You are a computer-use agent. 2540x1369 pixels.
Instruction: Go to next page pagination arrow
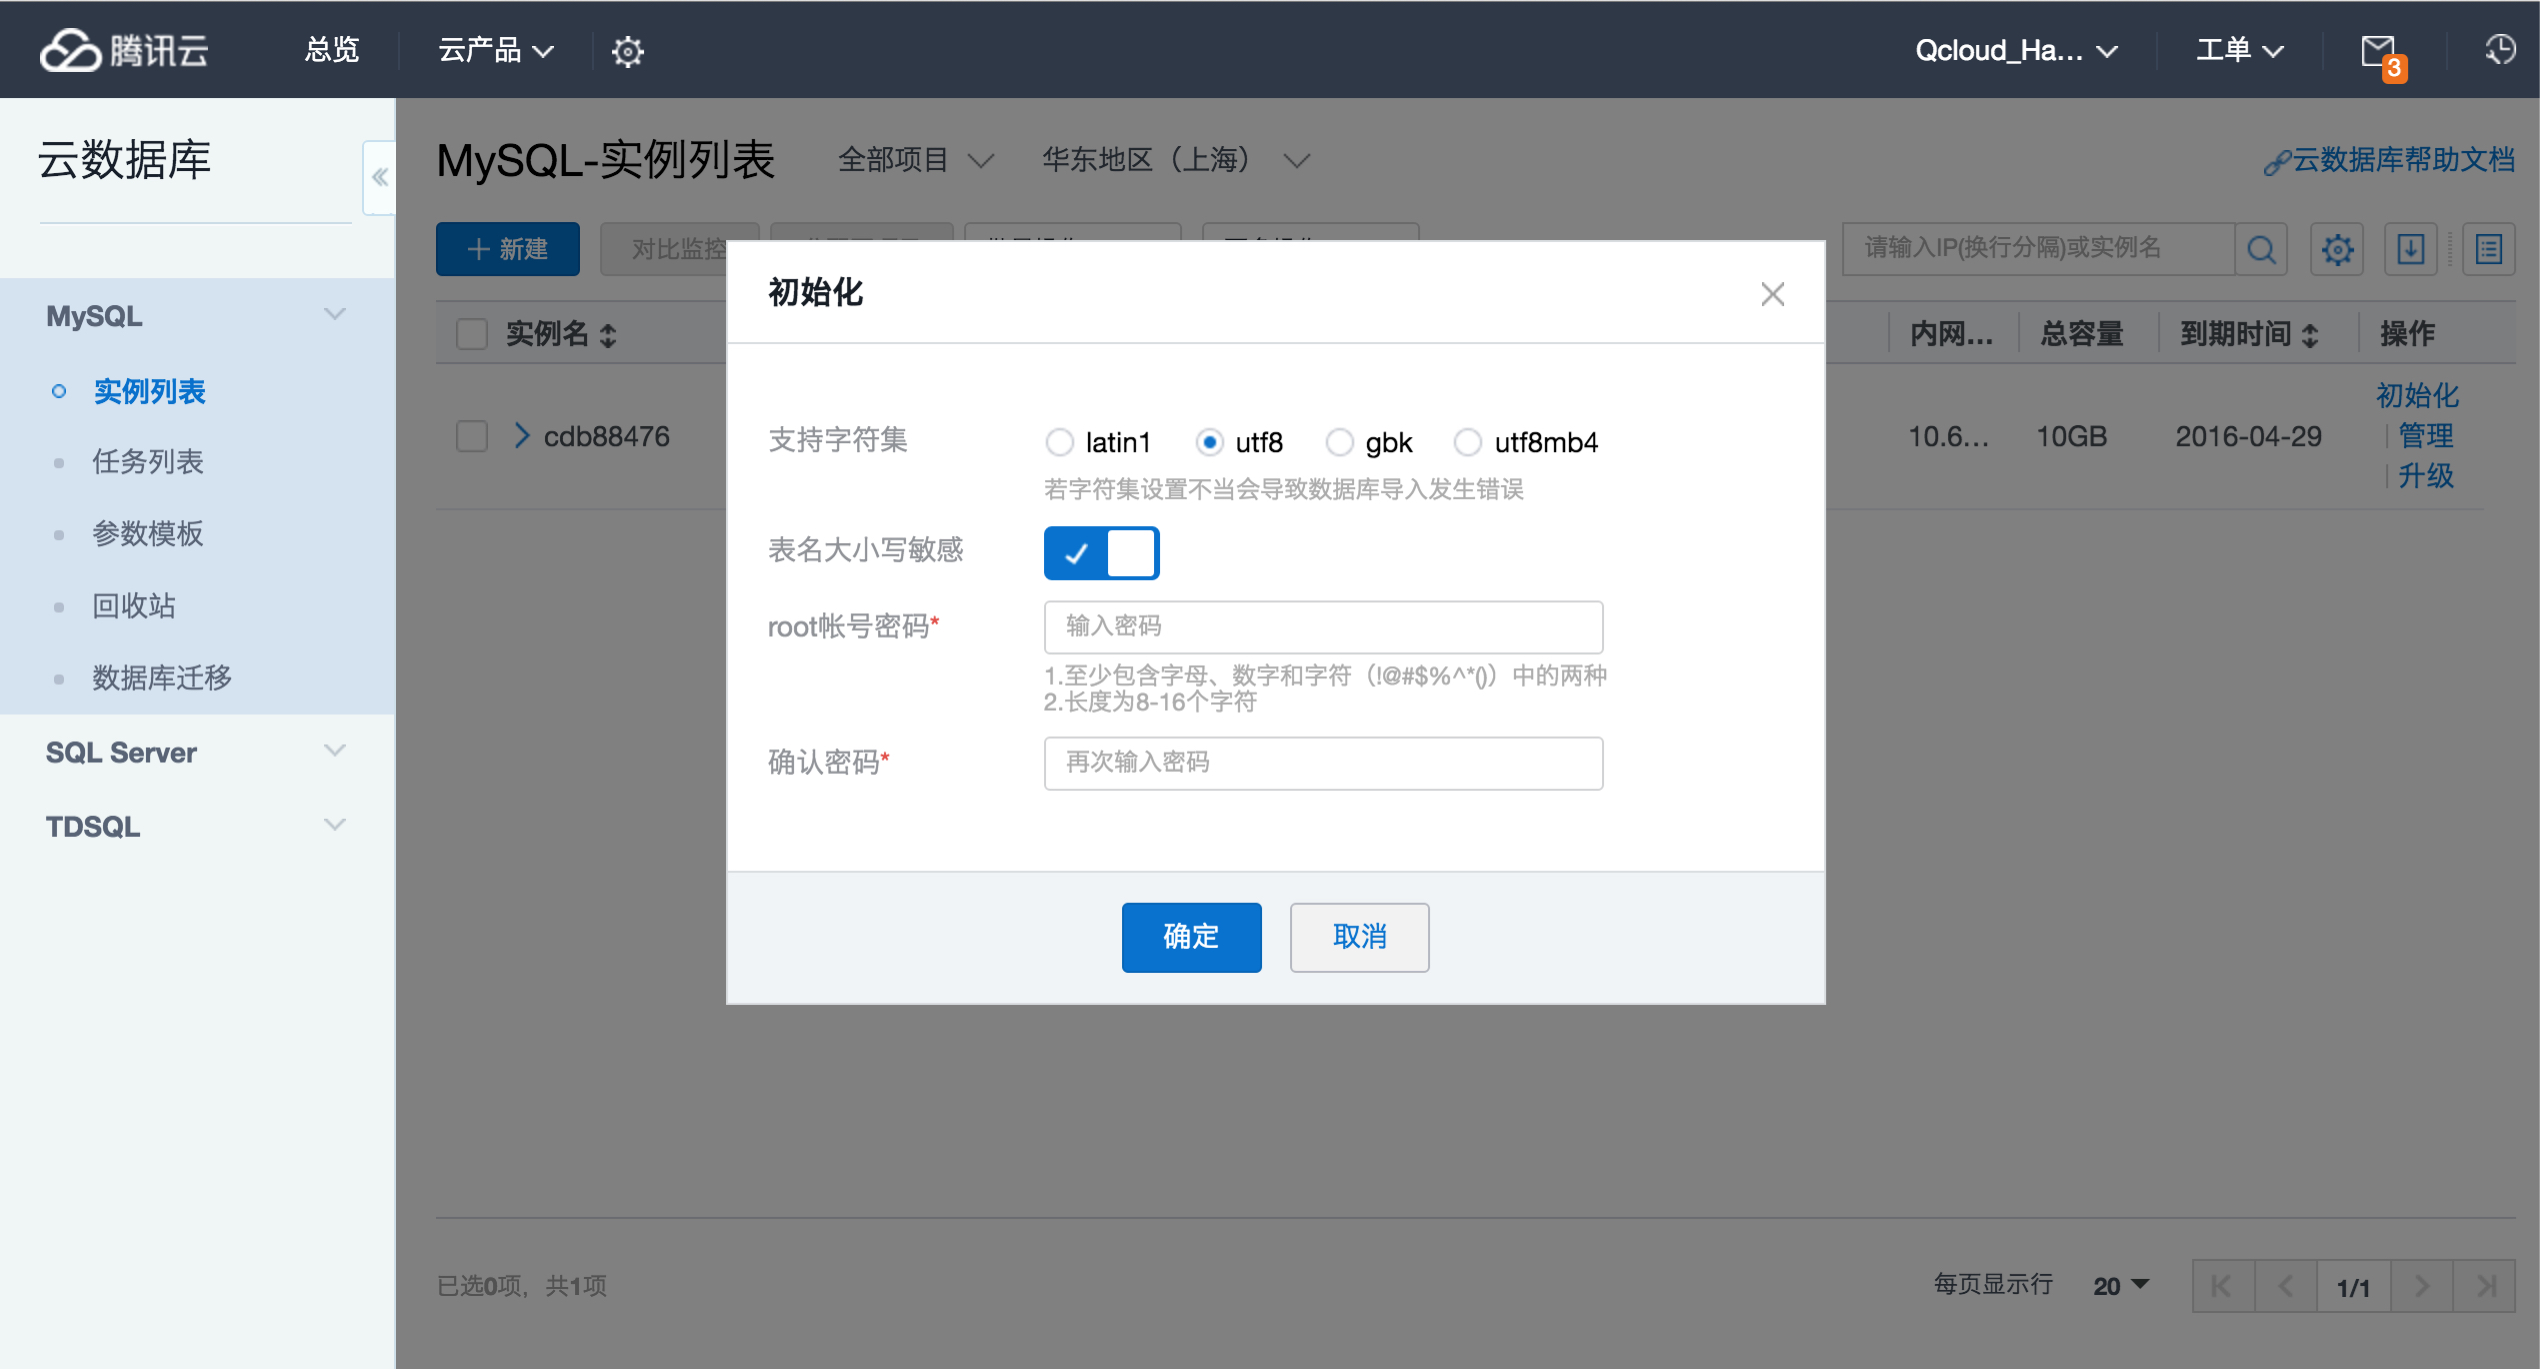[2421, 1286]
